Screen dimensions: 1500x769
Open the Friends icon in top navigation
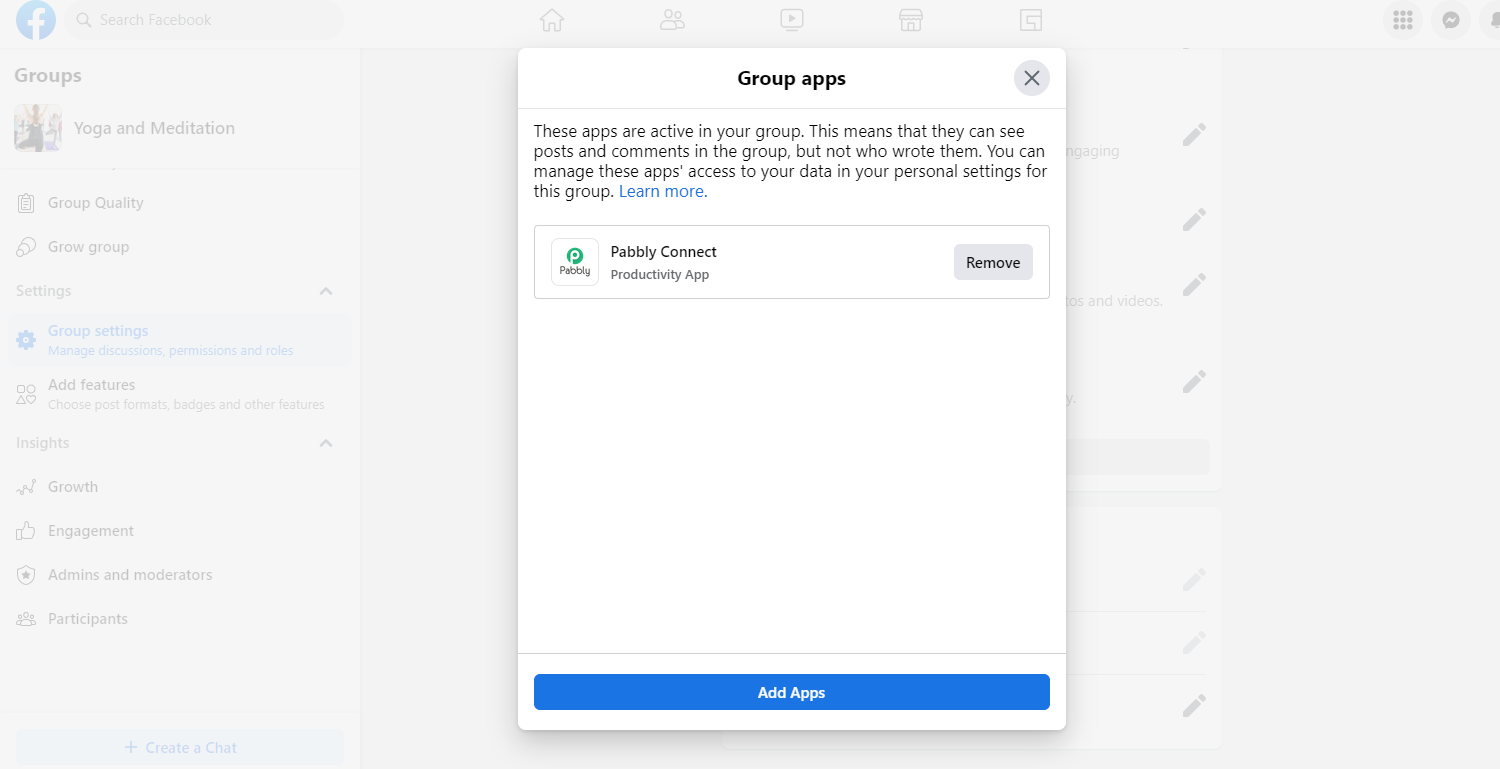[x=672, y=20]
